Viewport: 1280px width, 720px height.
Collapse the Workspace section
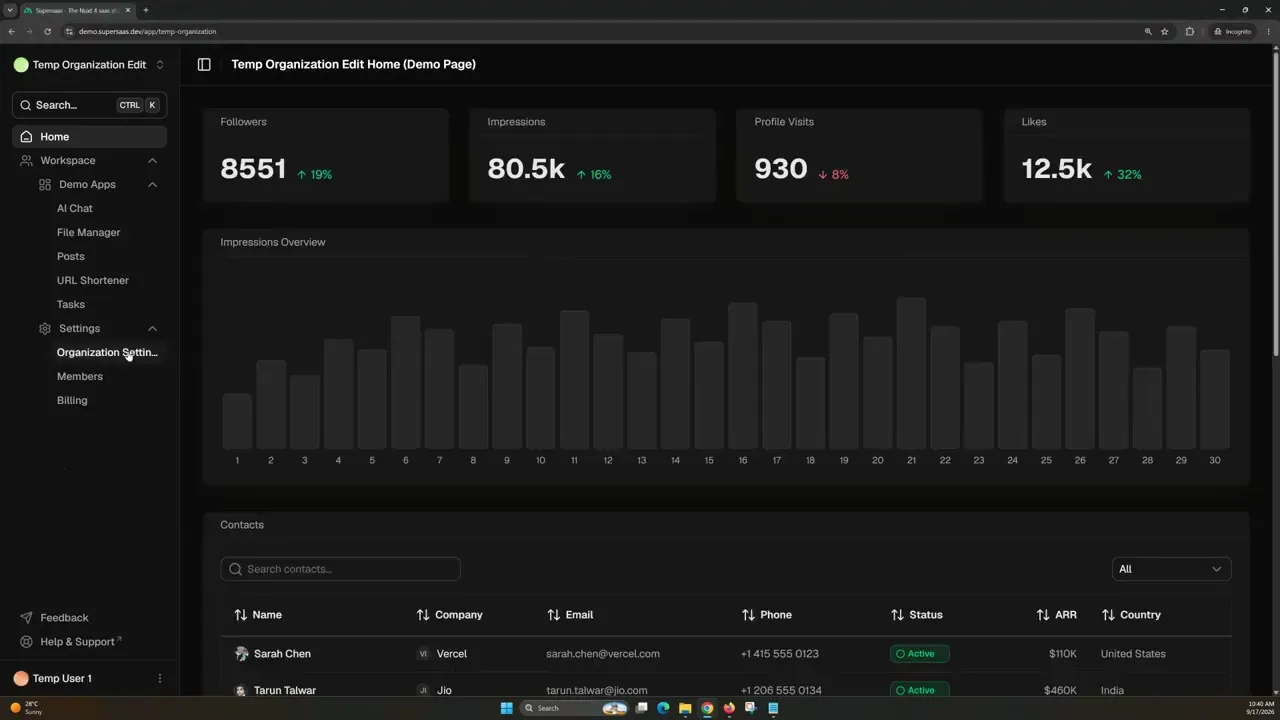(152, 160)
